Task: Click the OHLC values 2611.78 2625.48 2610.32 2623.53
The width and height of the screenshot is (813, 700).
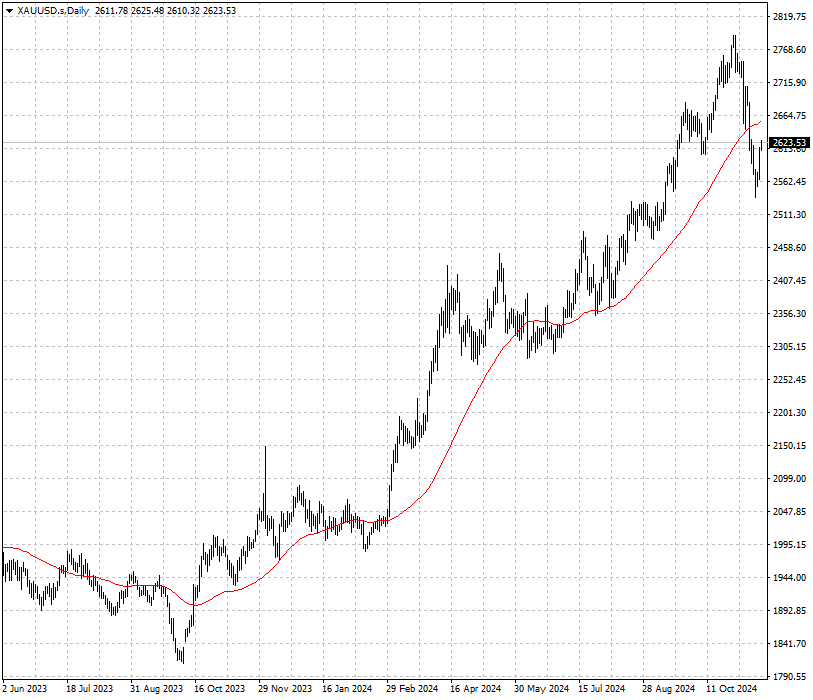Action: tap(165, 11)
